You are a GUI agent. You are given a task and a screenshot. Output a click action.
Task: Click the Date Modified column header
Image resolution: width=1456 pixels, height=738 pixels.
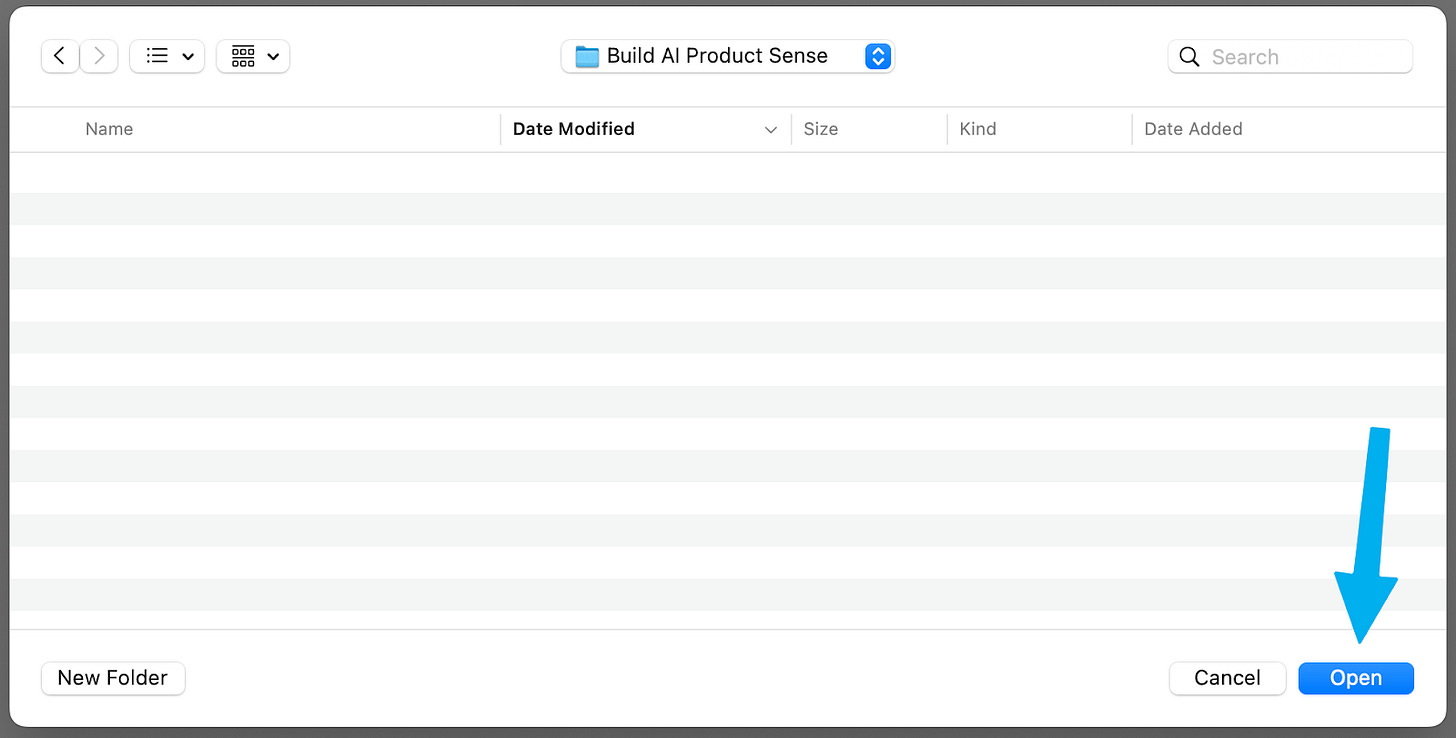coord(573,129)
